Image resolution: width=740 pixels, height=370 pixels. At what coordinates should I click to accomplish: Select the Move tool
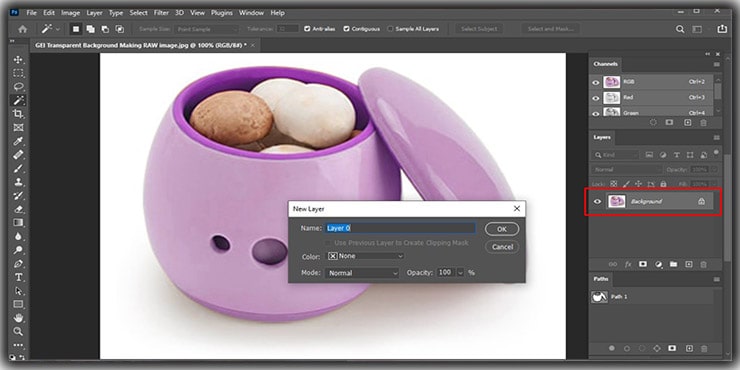tap(18, 60)
